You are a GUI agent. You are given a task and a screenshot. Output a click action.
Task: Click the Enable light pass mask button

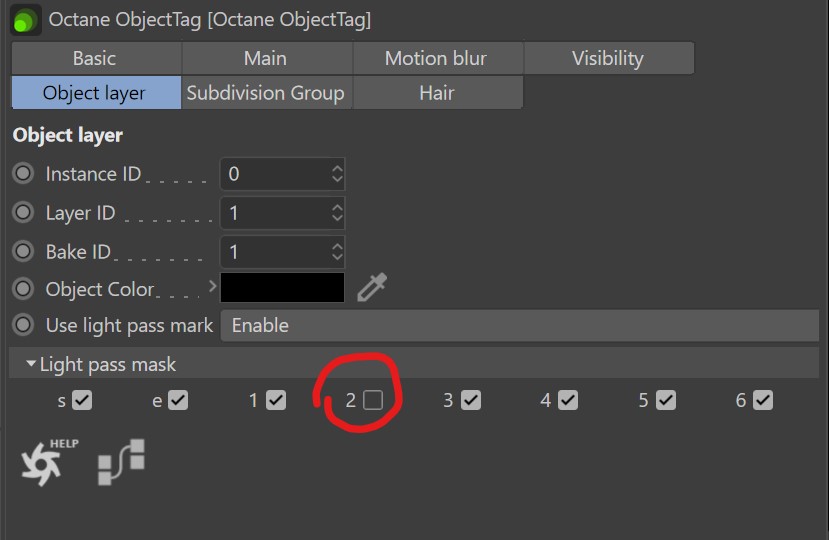519,326
